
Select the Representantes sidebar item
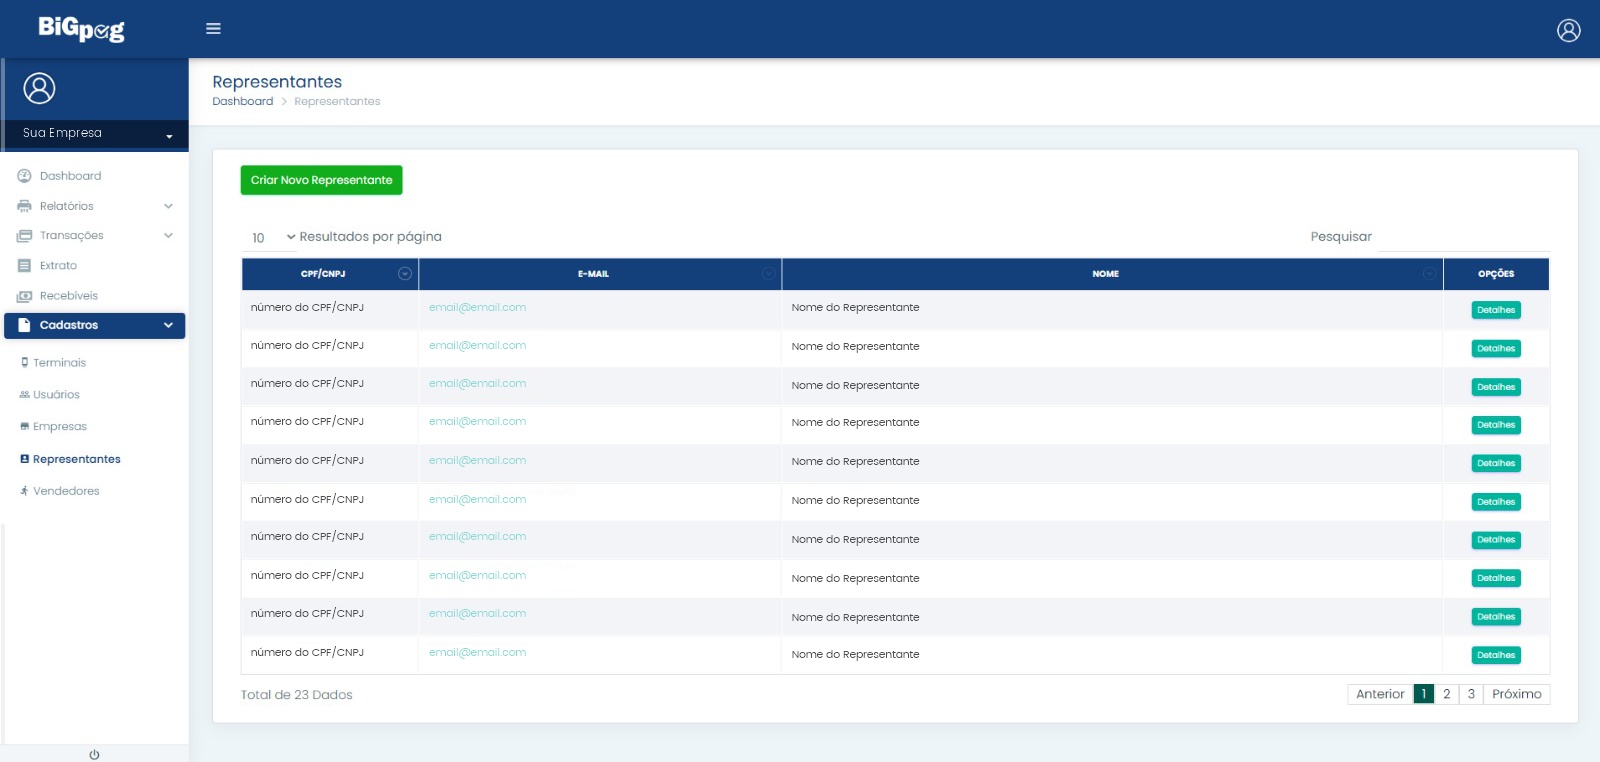pyautogui.click(x=76, y=459)
